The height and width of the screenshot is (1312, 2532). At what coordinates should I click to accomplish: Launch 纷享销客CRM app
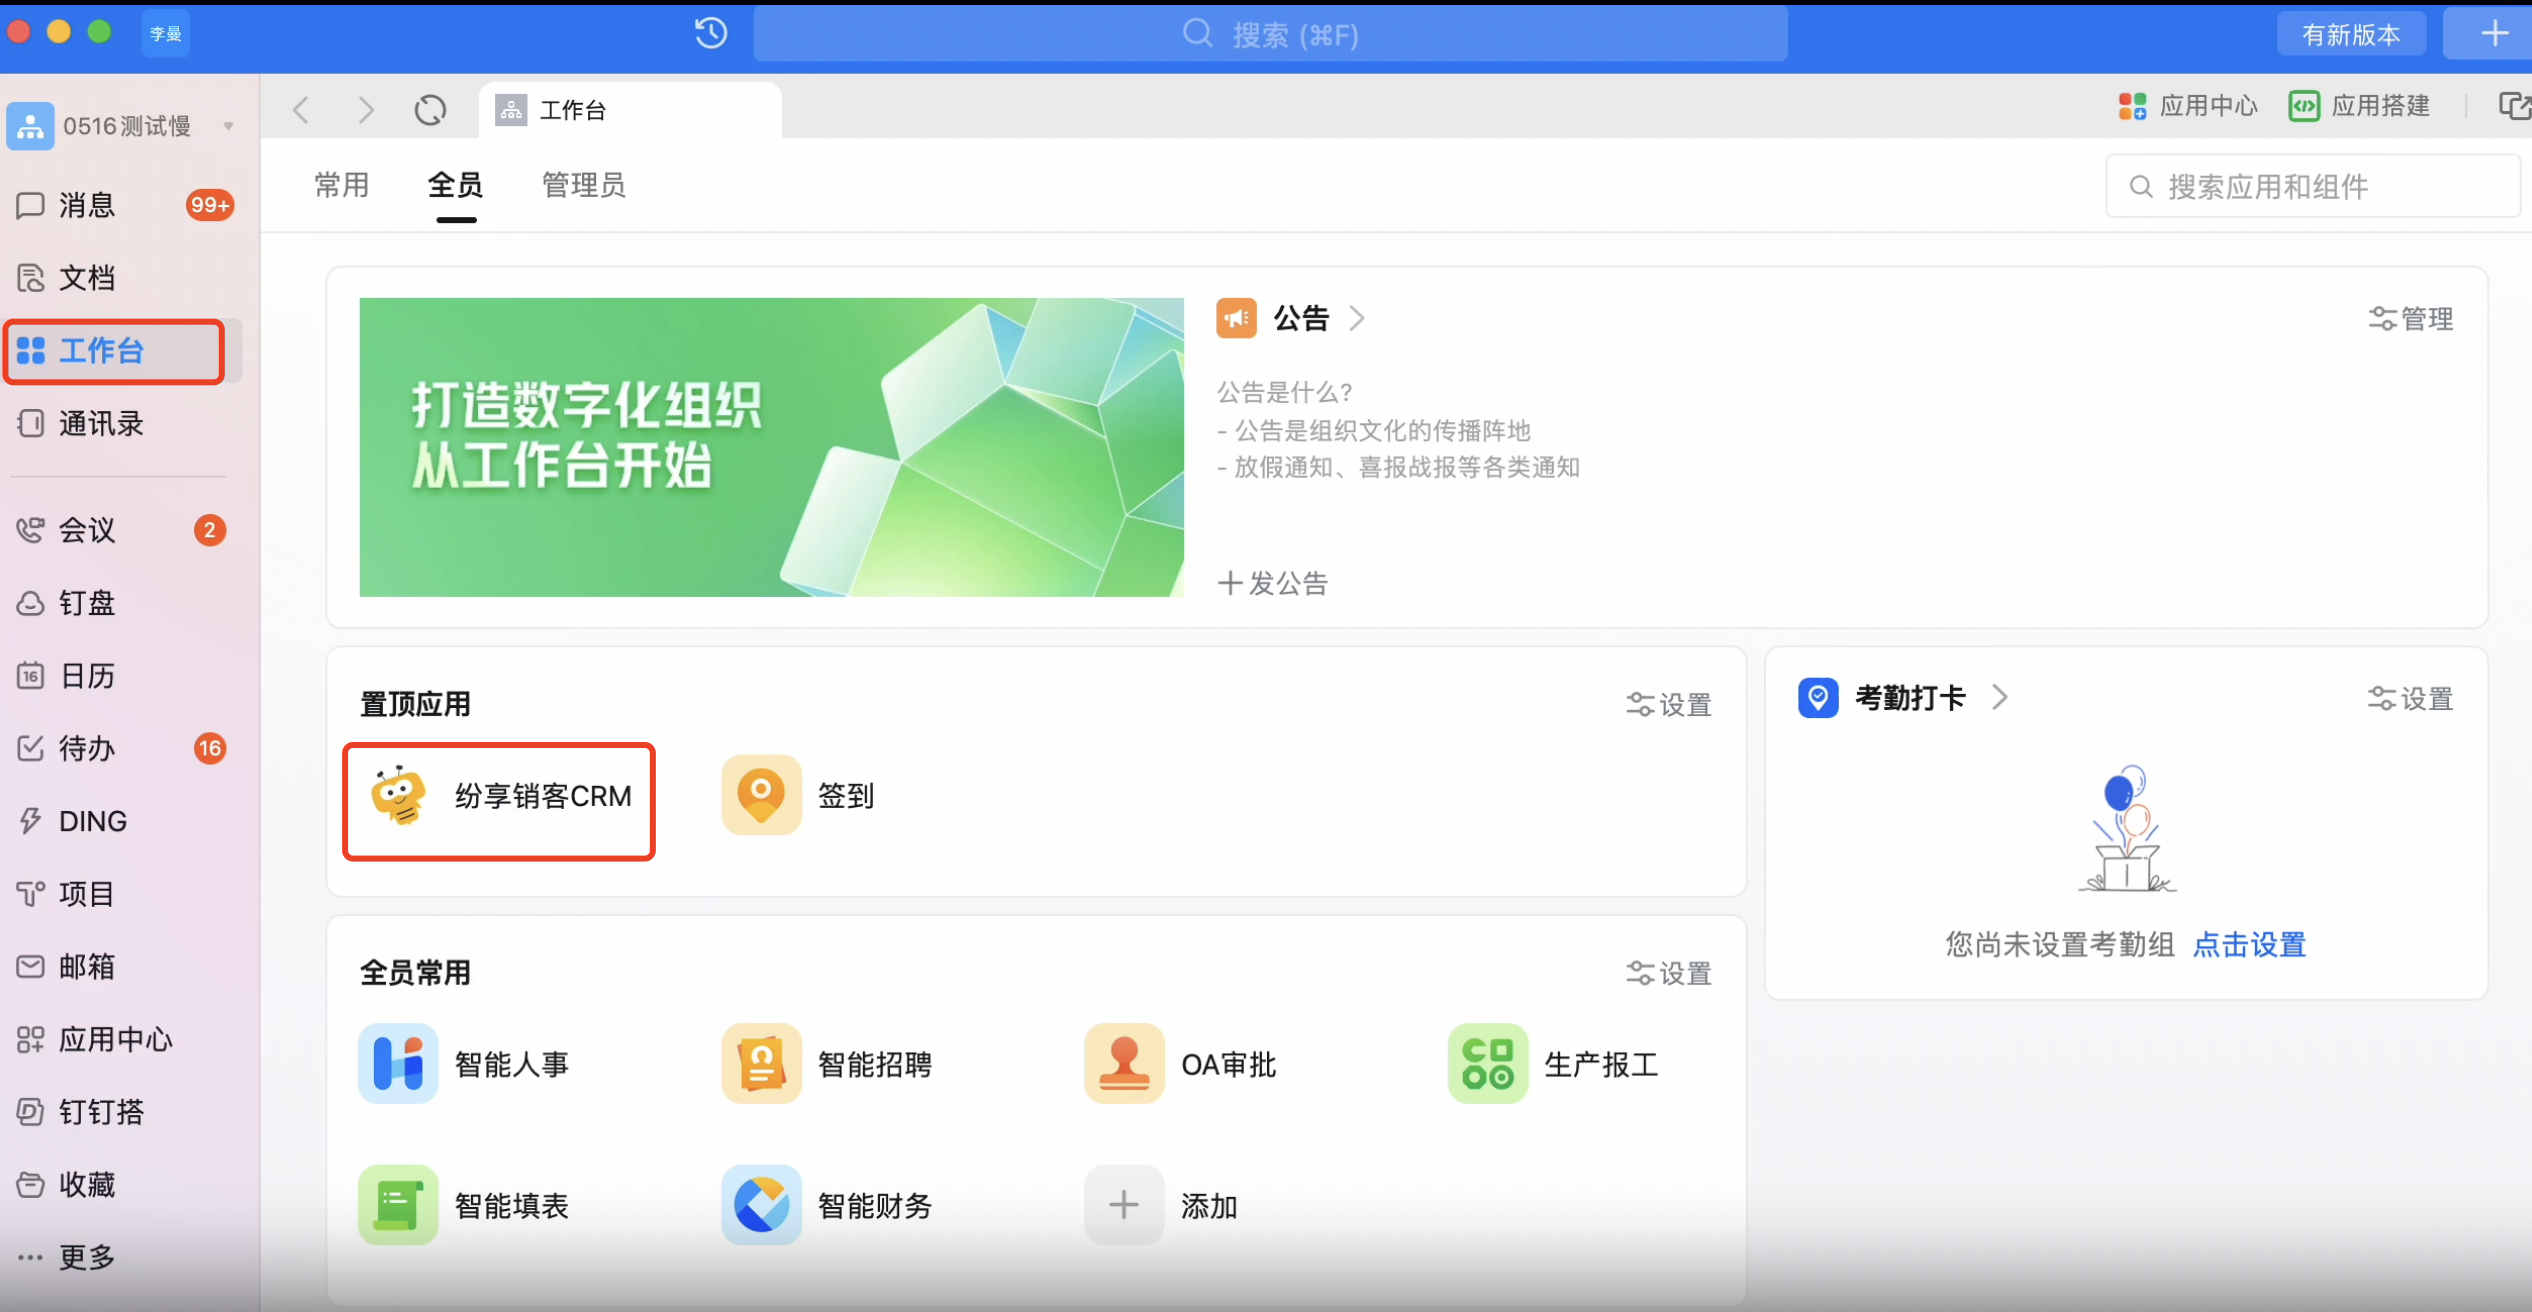[499, 796]
